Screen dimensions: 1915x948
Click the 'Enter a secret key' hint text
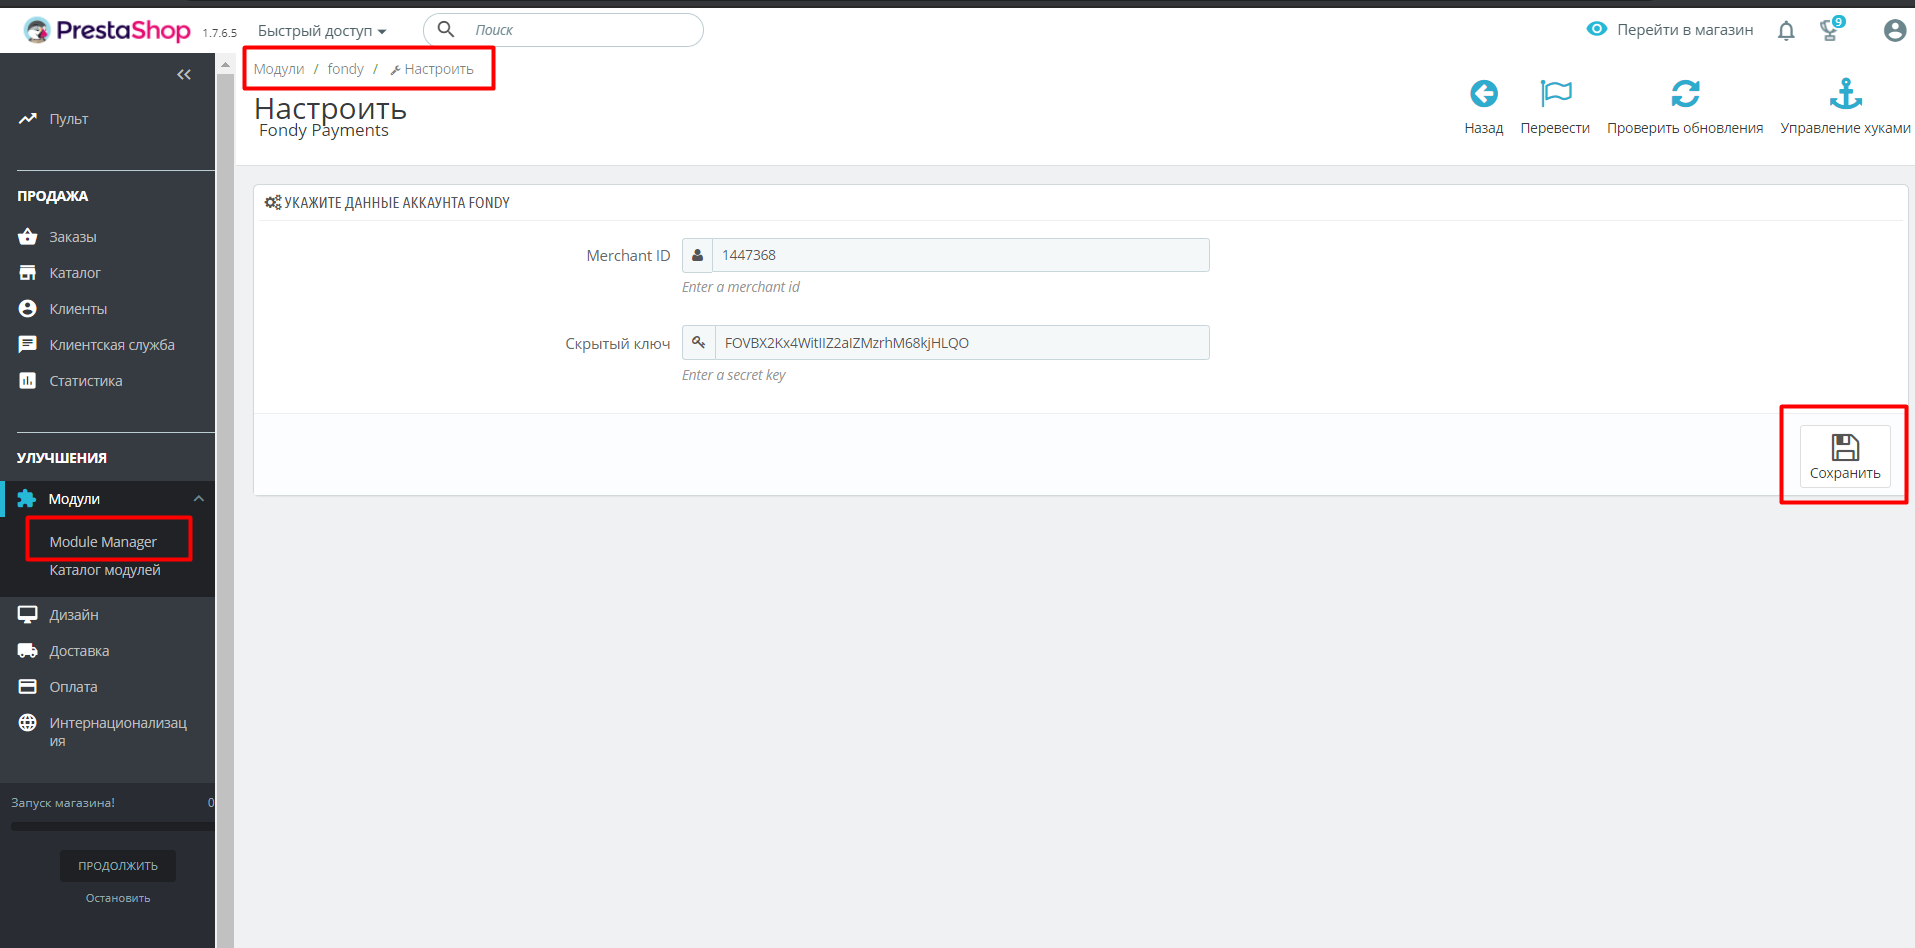(x=734, y=375)
